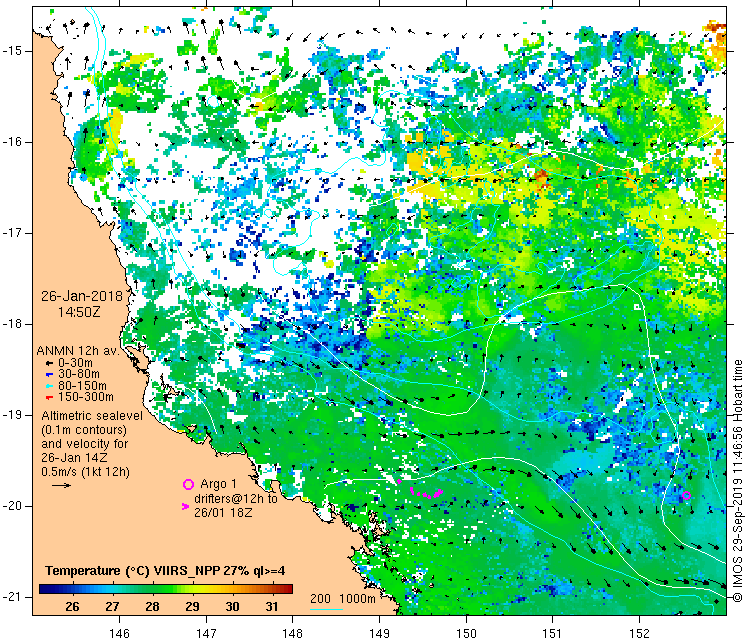The height and width of the screenshot is (640, 750).
Task: Click the cyan isobath line sample under 200
Action: click(326, 609)
